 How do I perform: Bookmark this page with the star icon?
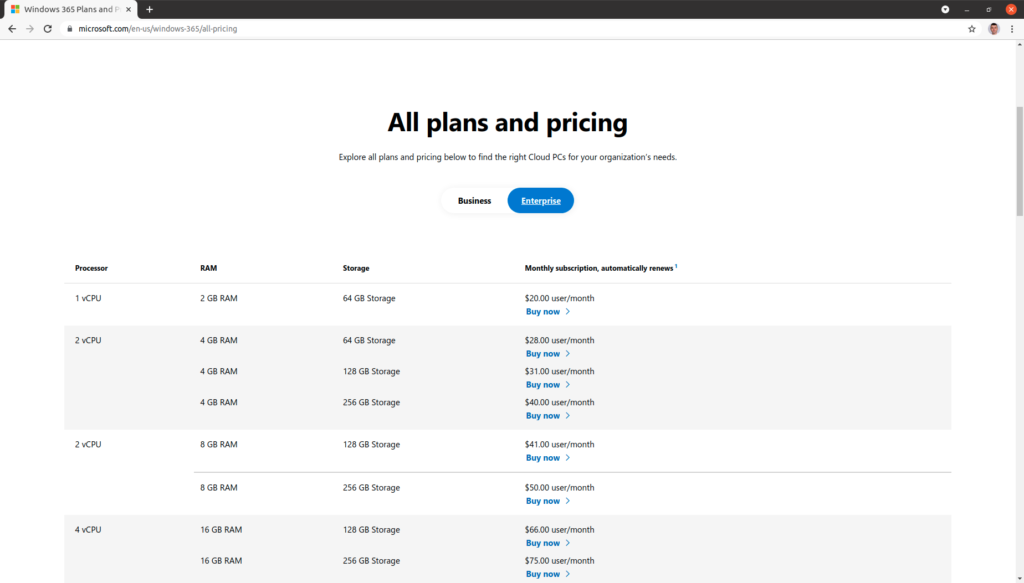pyautogui.click(x=972, y=29)
